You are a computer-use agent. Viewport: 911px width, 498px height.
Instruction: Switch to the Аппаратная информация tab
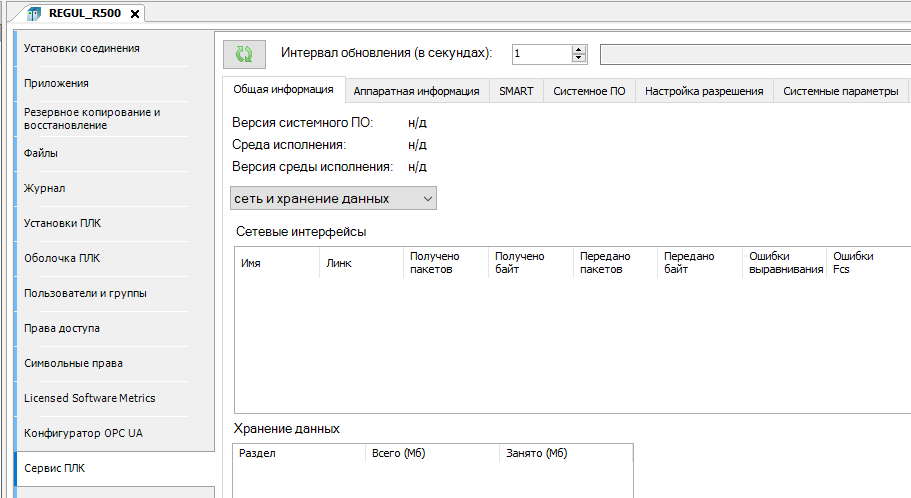tap(416, 91)
